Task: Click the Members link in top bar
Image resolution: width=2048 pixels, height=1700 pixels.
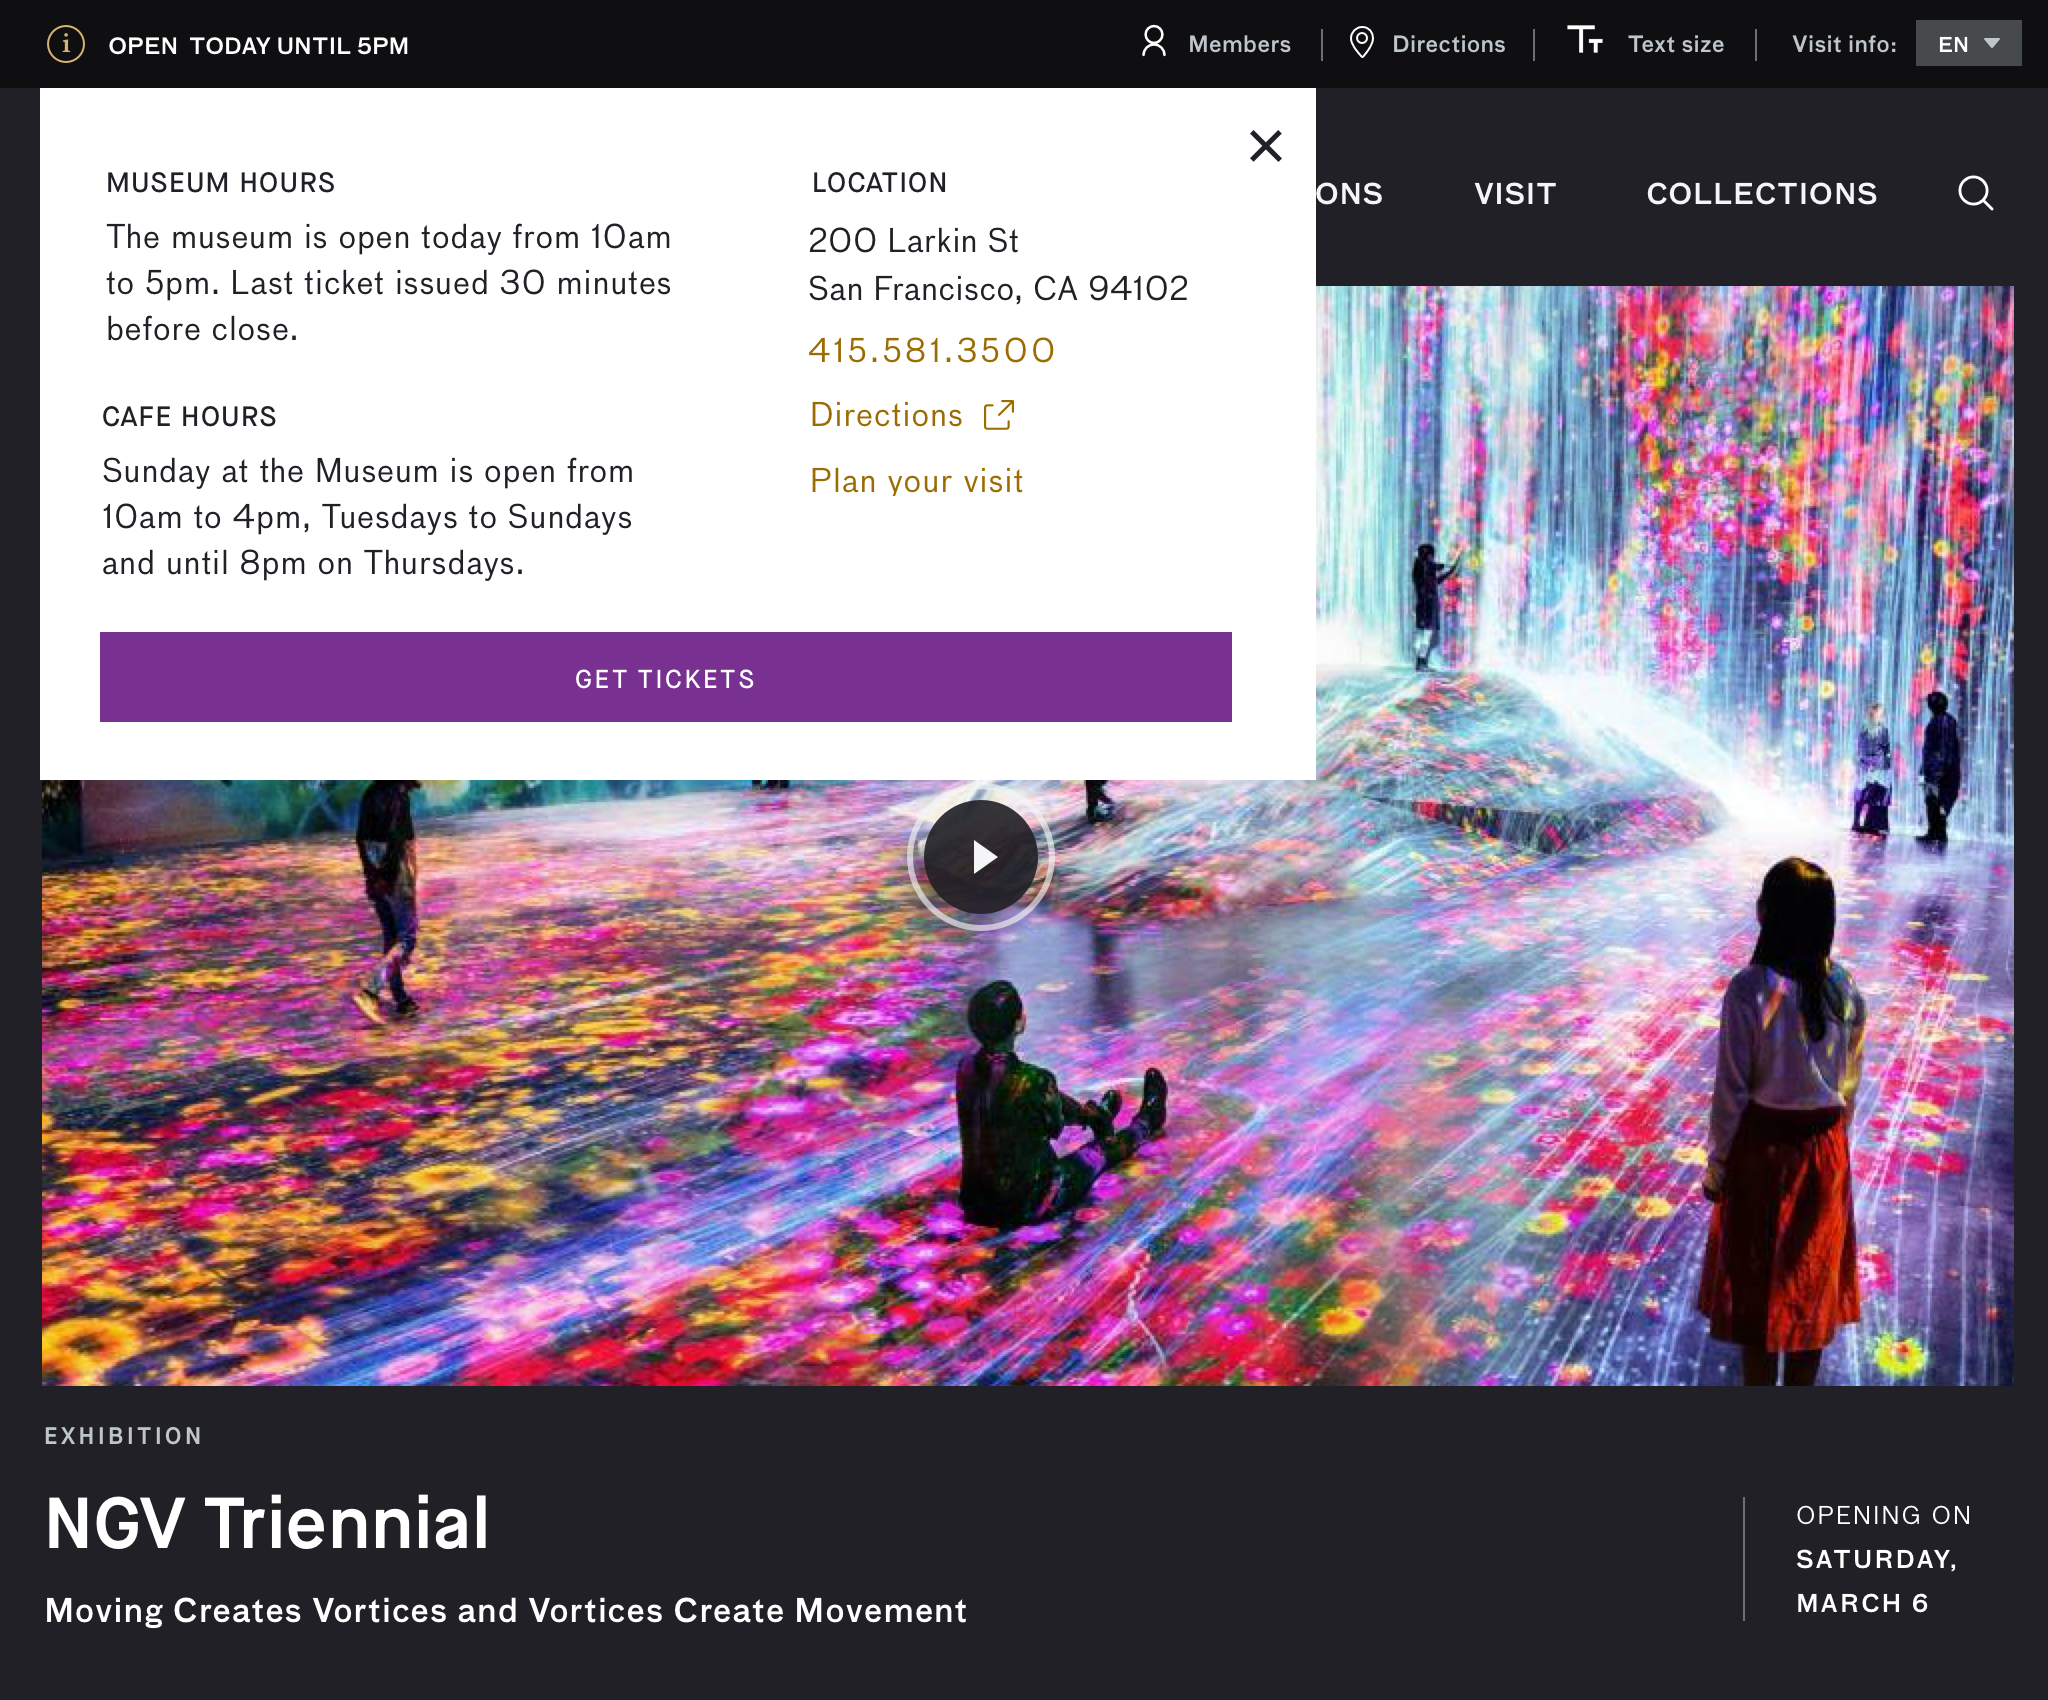Action: (x=1239, y=44)
